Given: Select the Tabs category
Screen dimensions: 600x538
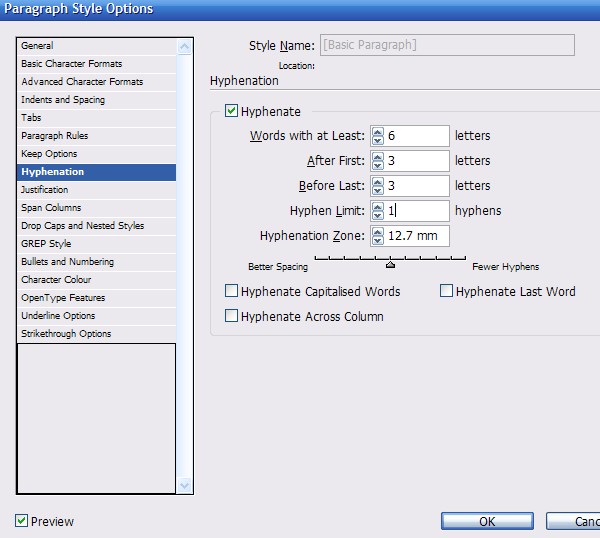Looking at the screenshot, I should pos(97,118).
